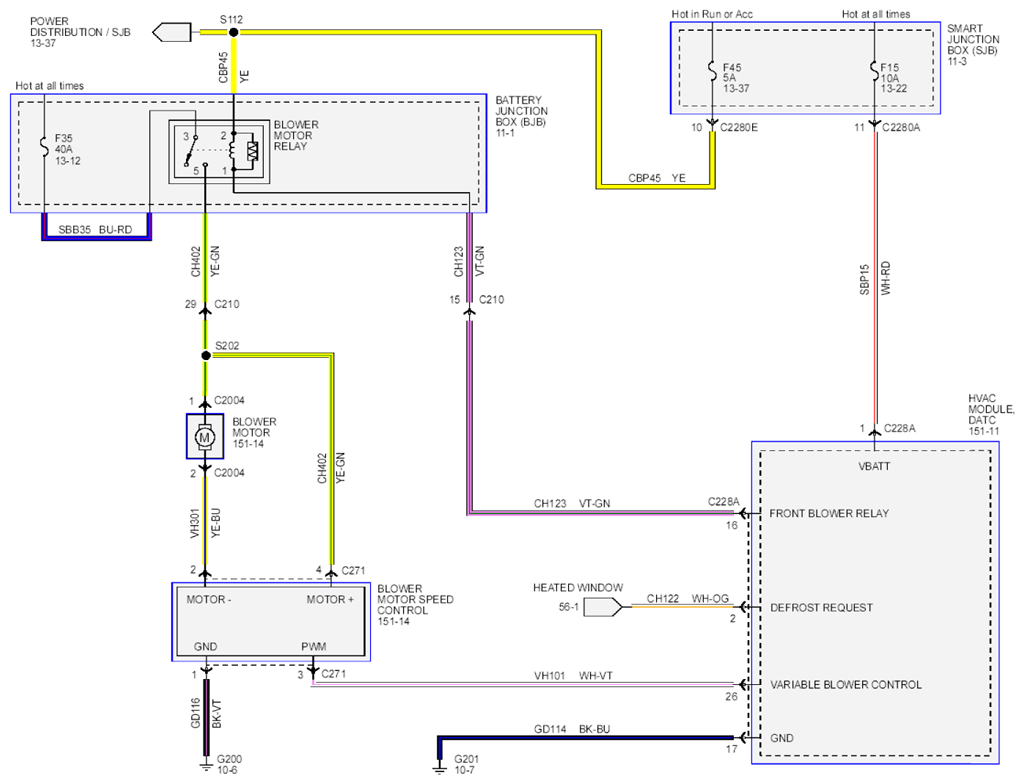The width and height of the screenshot is (1024, 784).
Task: Click the "VH301" wire label
Action: click(x=195, y=523)
